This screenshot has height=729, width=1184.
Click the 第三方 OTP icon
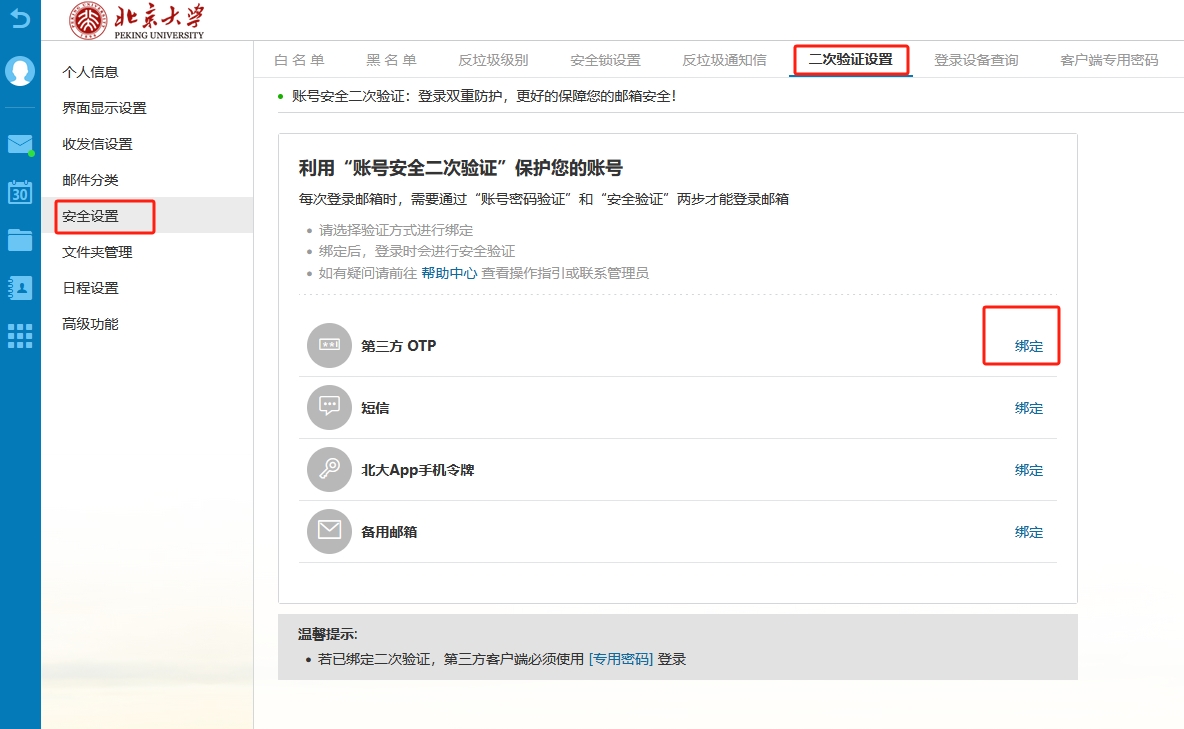(x=329, y=346)
